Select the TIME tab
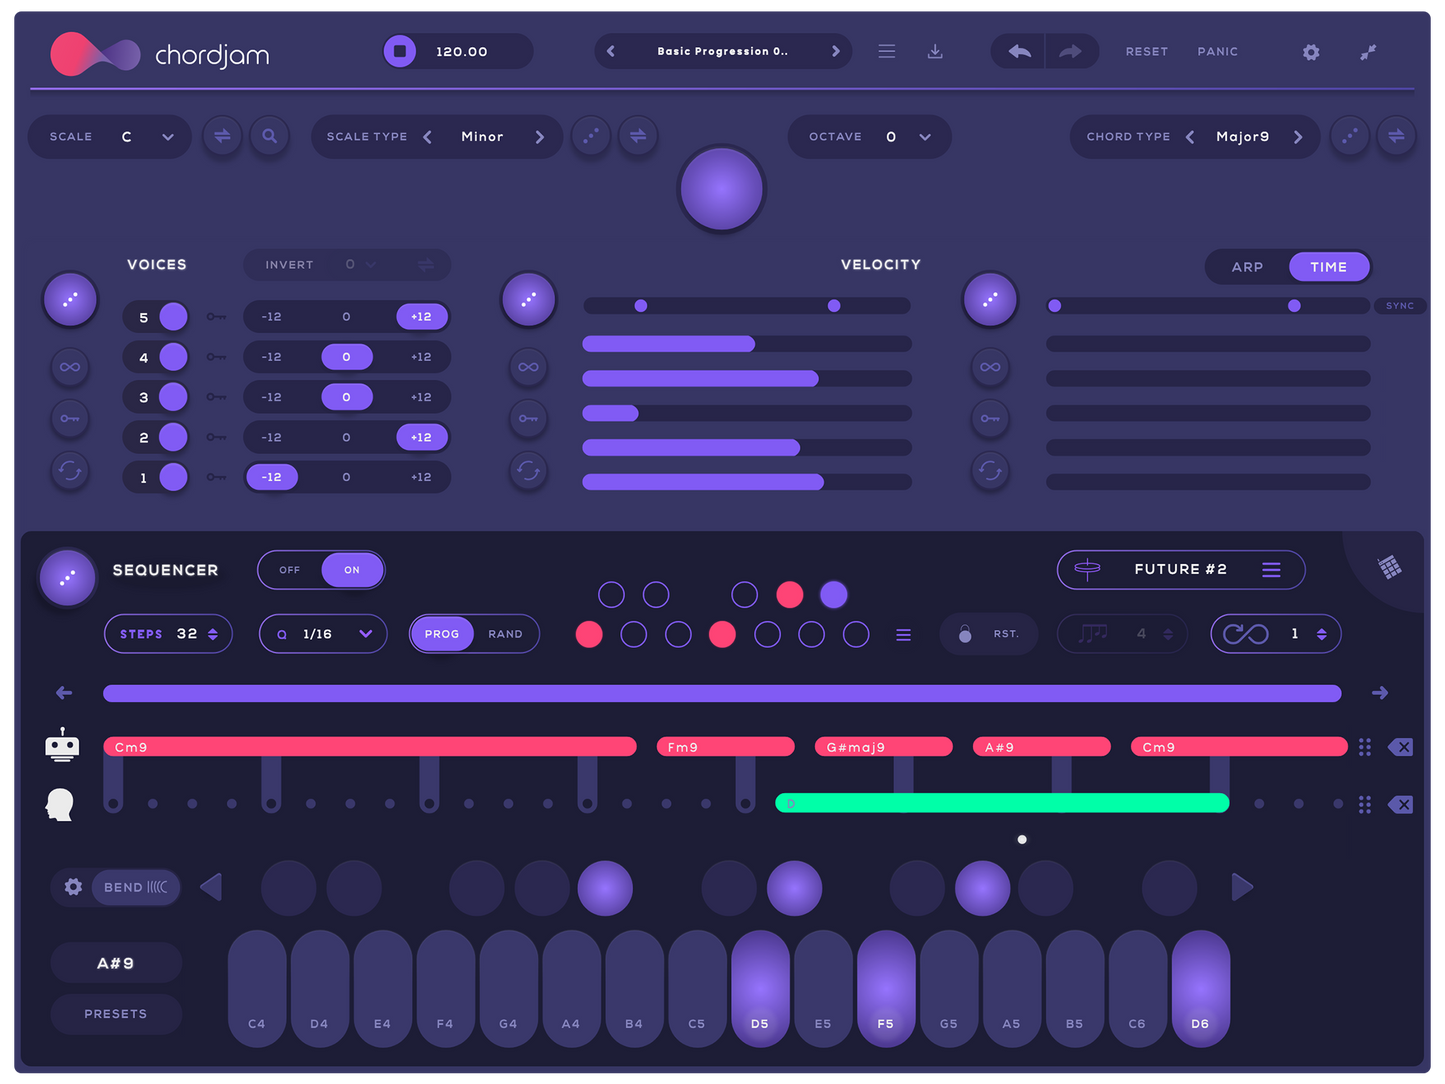Image resolution: width=1445 pixels, height=1084 pixels. (1328, 267)
